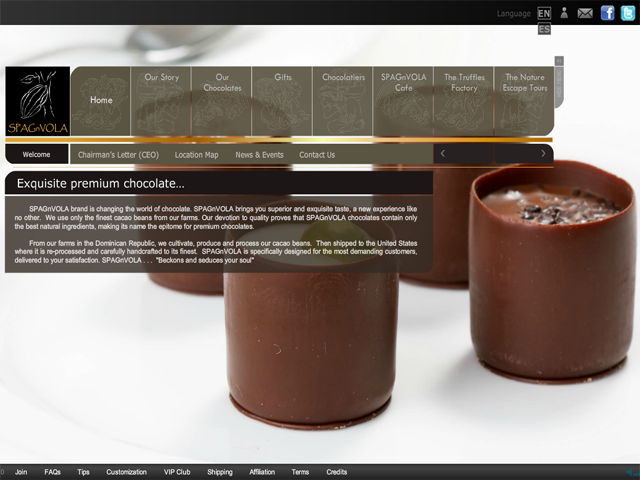Image resolution: width=640 pixels, height=480 pixels.
Task: Select the Welcome tab
Action: click(x=37, y=154)
